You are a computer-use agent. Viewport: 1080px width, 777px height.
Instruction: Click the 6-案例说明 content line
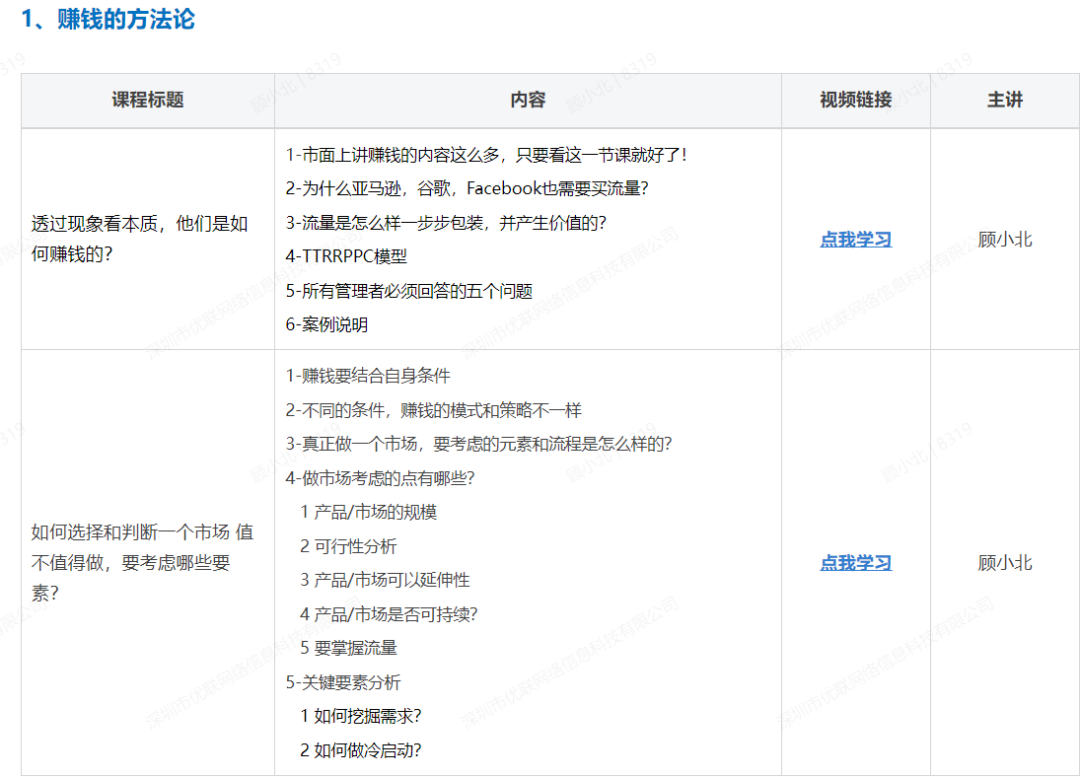[x=326, y=324]
